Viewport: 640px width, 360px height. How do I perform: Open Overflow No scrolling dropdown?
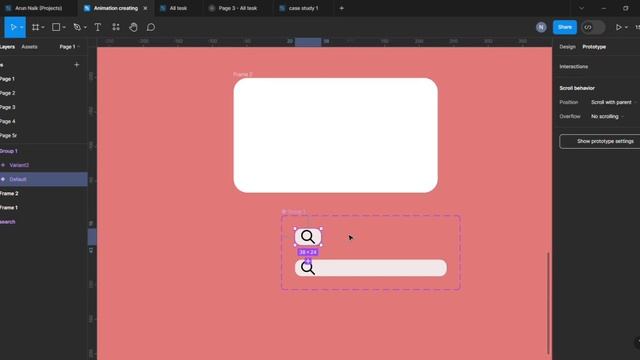[x=607, y=117]
